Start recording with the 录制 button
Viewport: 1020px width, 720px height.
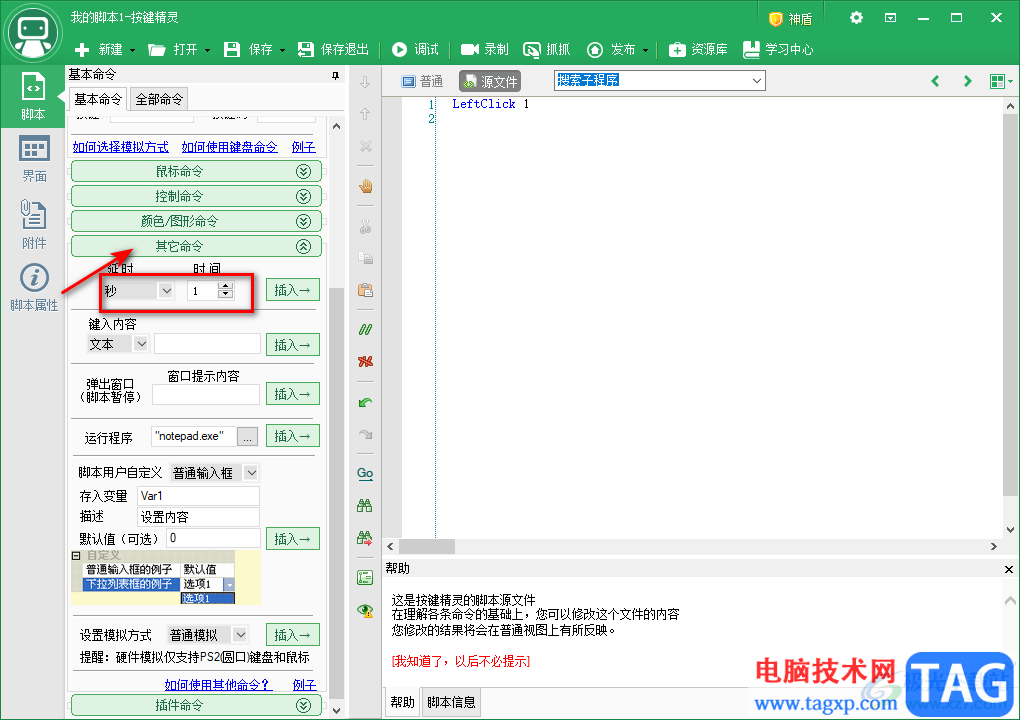(484, 49)
